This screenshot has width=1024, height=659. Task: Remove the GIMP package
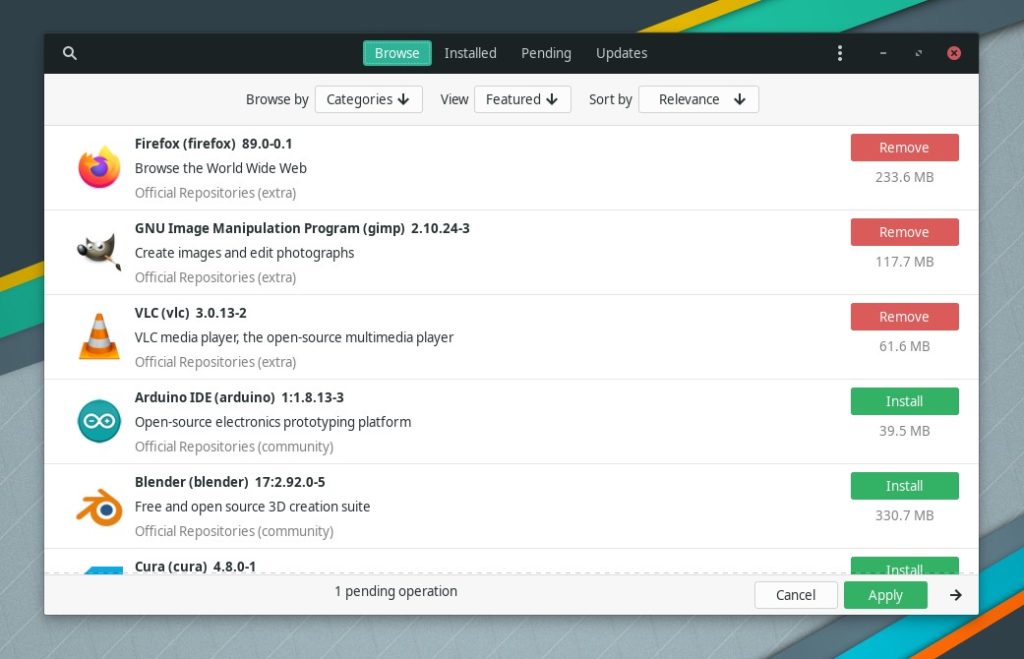[904, 232]
